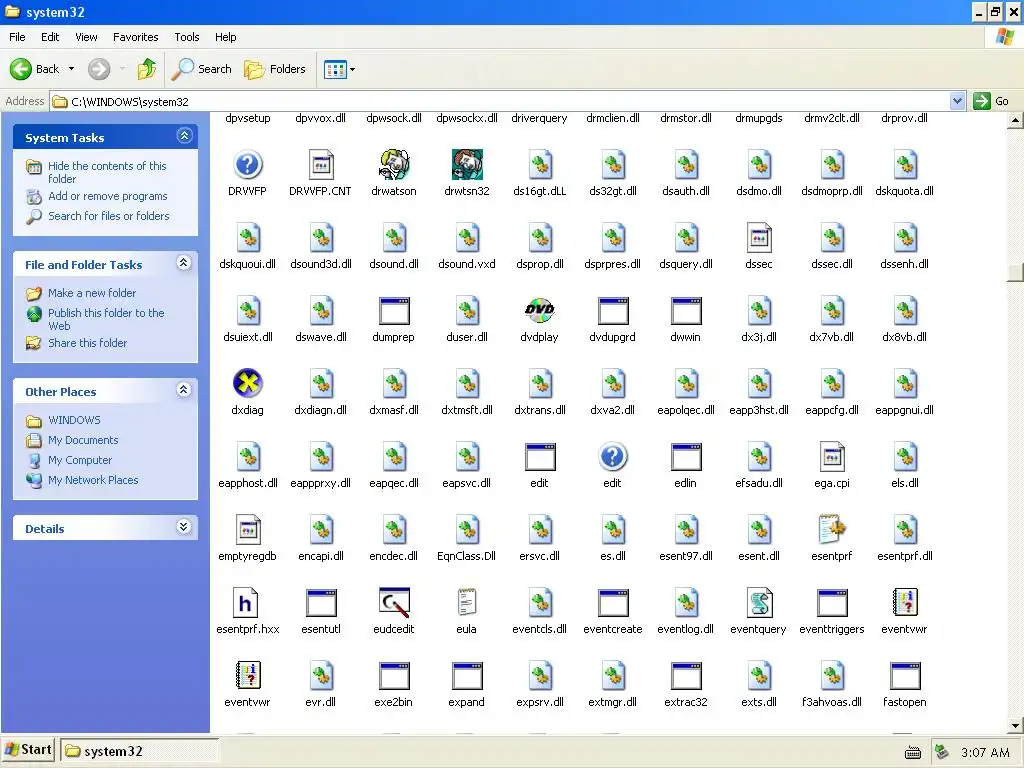Screen dimensions: 1024x768
Task: Open the dxdiag diagnostic tool icon
Action: click(x=248, y=383)
